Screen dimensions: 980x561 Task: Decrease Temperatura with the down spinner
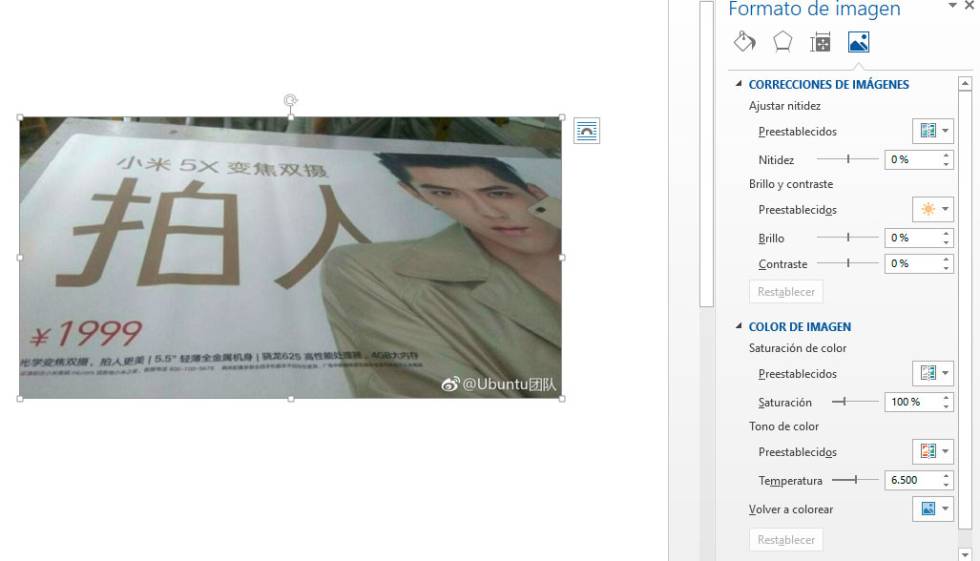(x=946, y=484)
